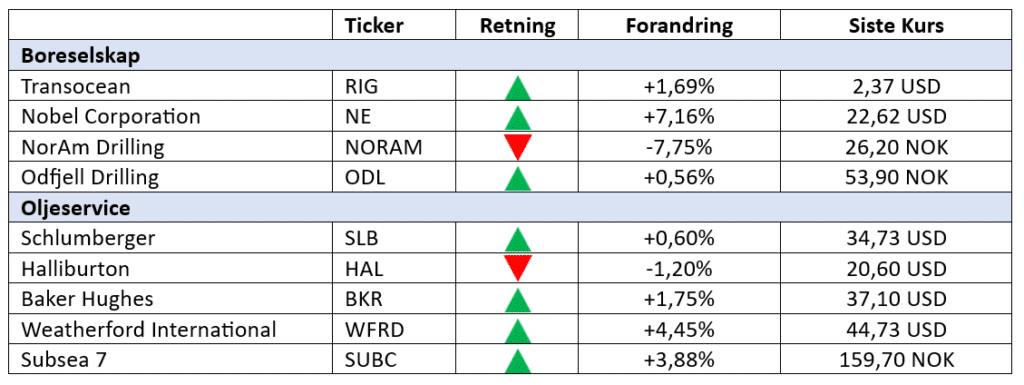Screen dimensions: 1024x385
Task: Click the green up arrow for Schlumberger
Action: [x=517, y=239]
